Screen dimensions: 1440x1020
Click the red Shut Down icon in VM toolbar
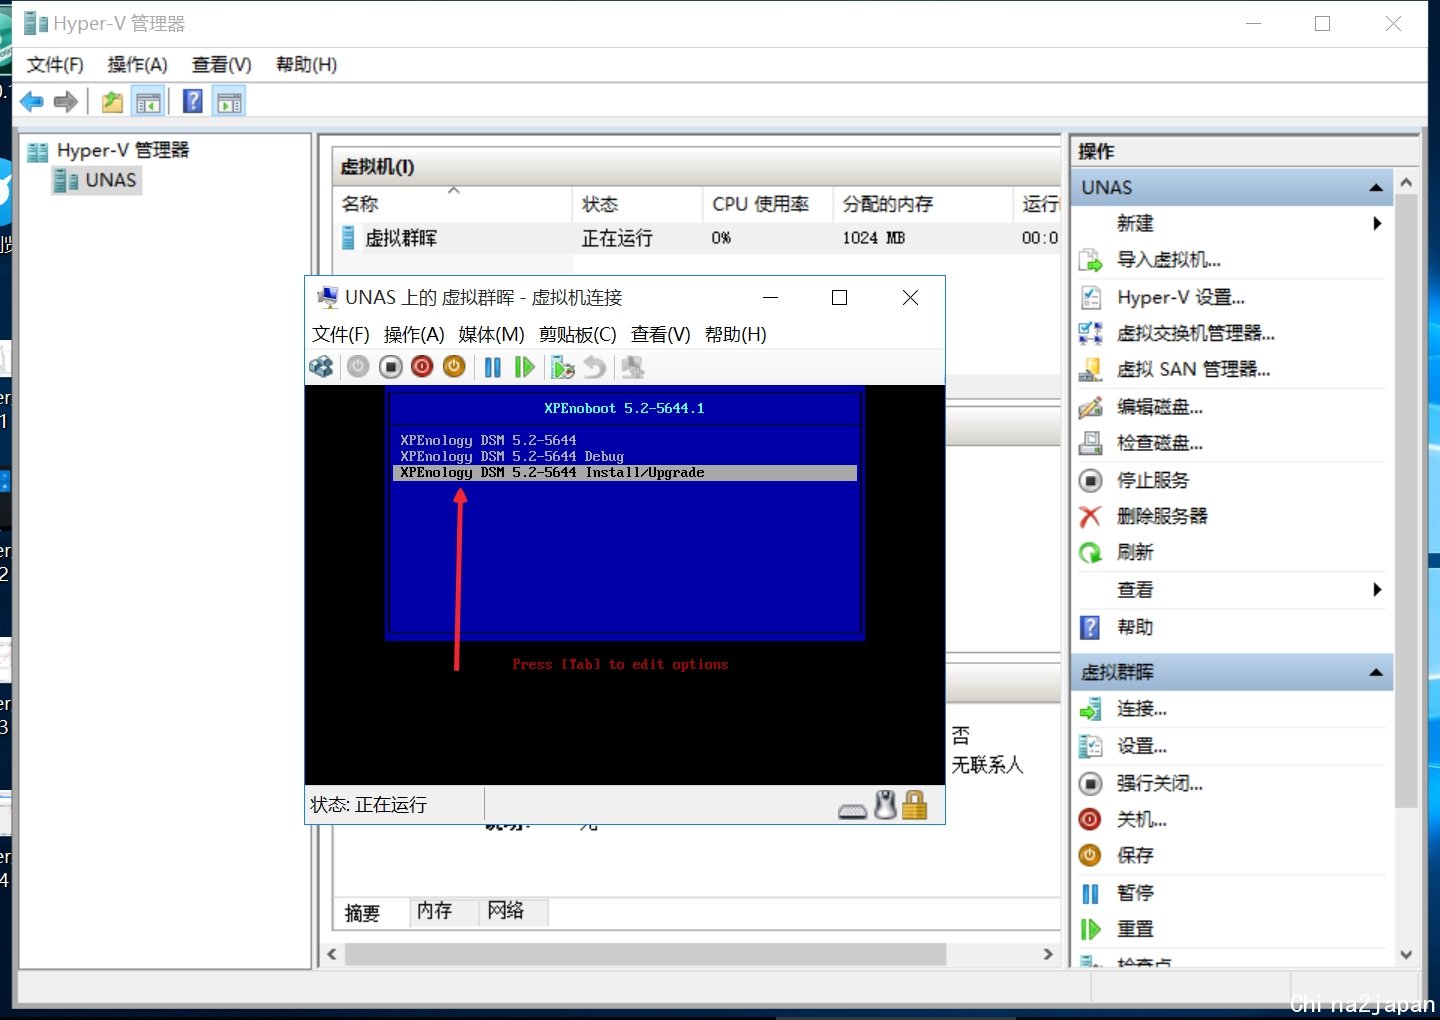pyautogui.click(x=422, y=367)
